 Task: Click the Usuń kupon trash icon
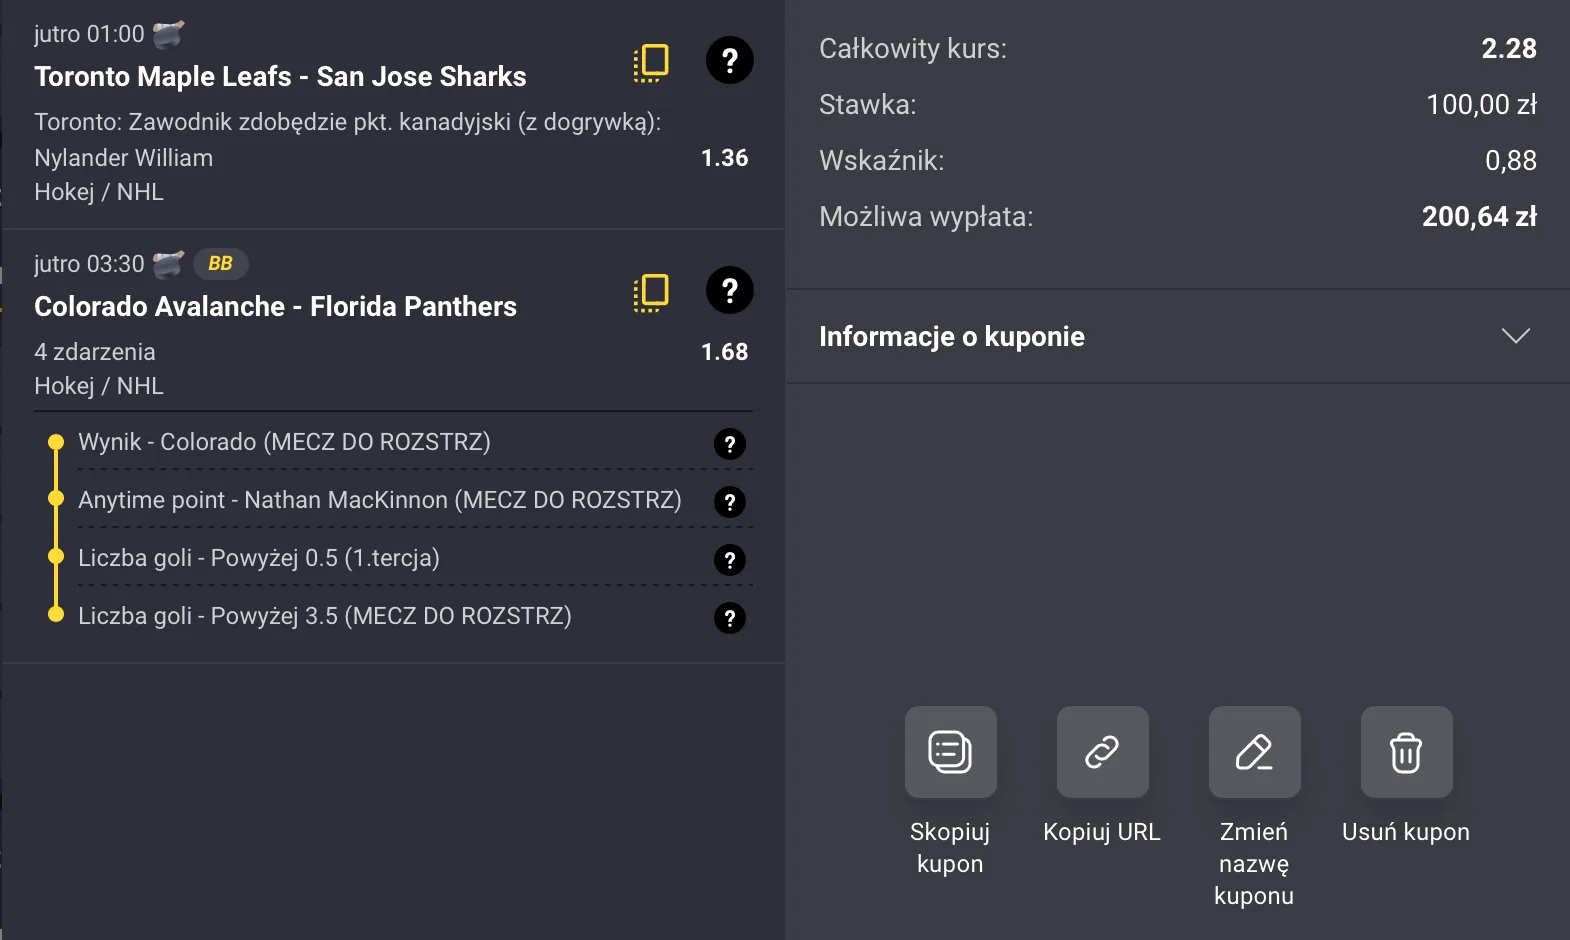click(1406, 752)
